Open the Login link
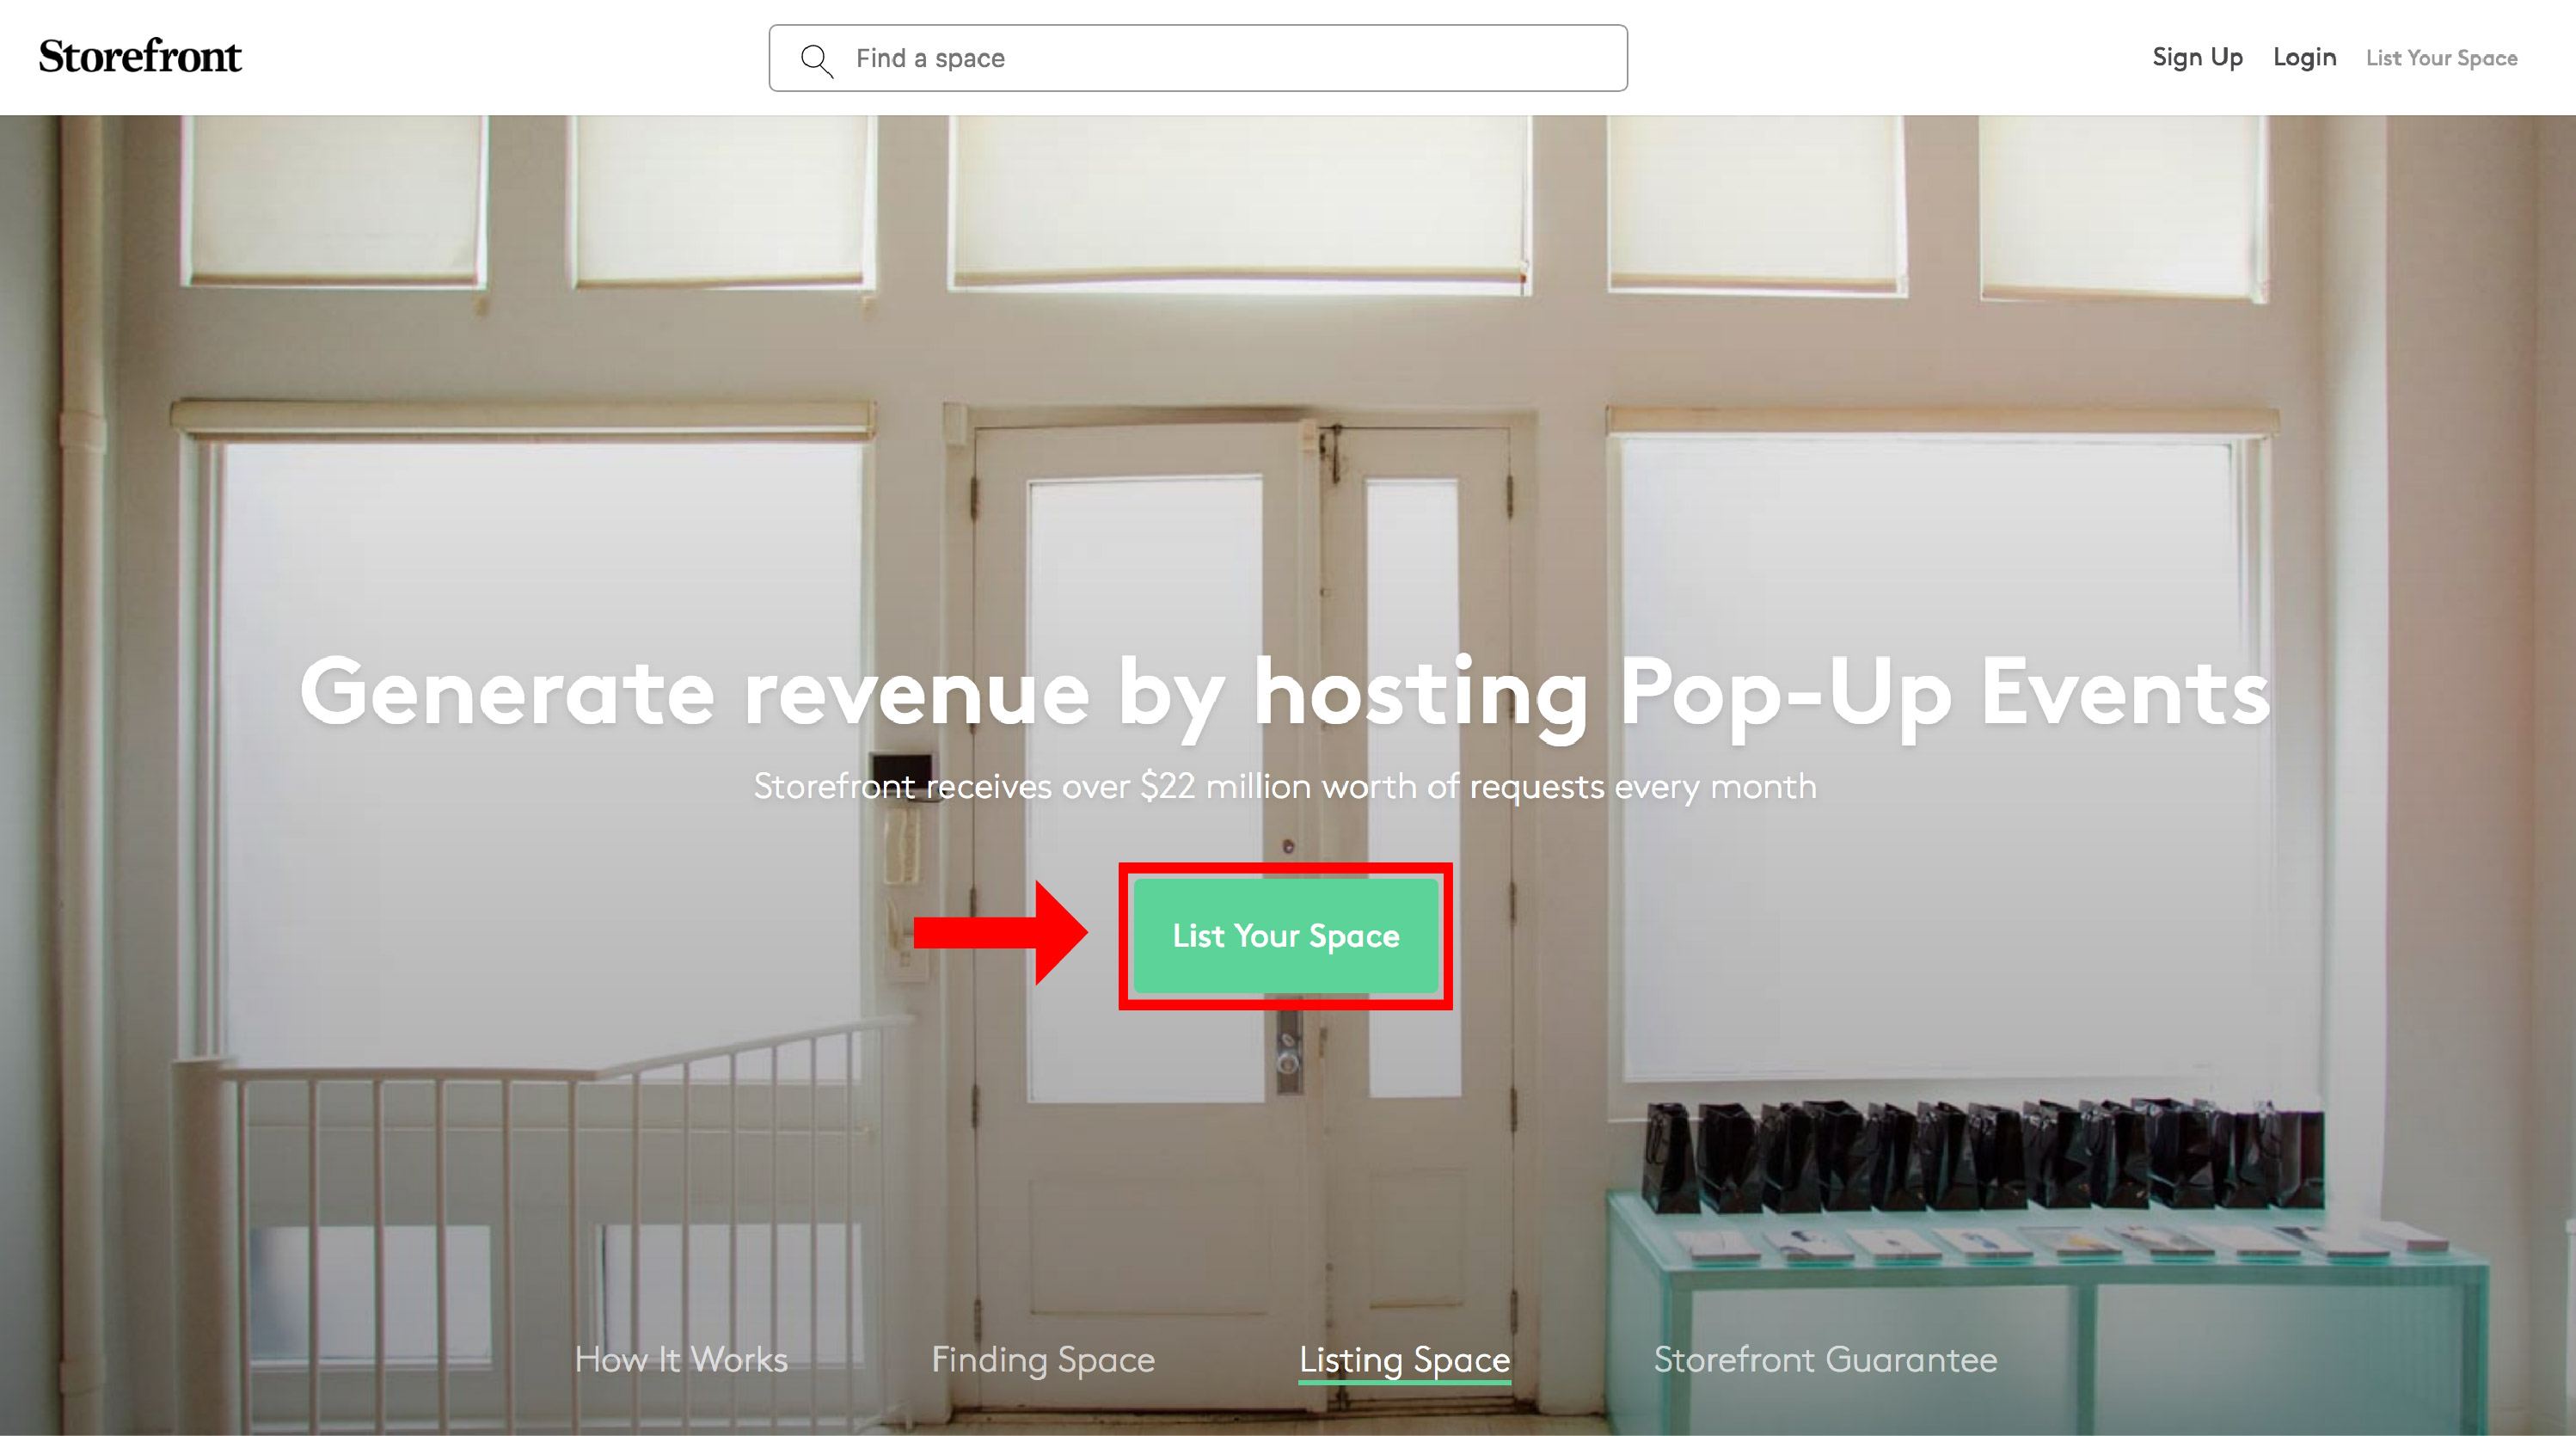 tap(2304, 58)
